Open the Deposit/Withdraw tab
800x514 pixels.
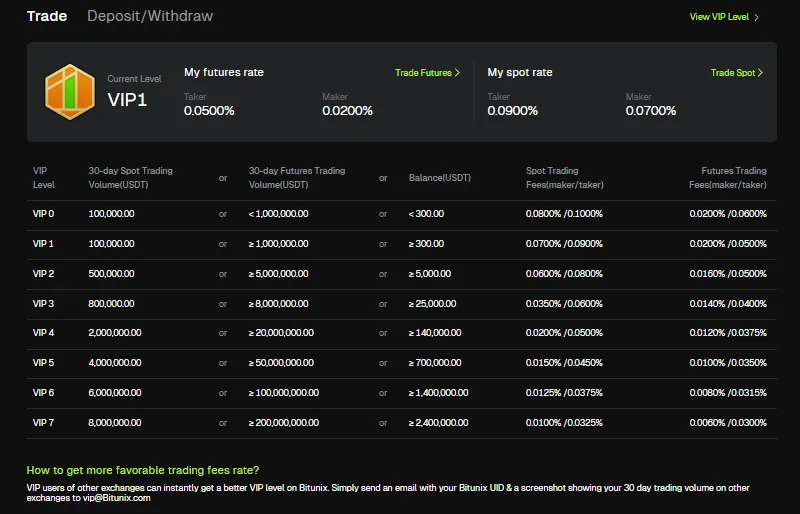point(150,16)
